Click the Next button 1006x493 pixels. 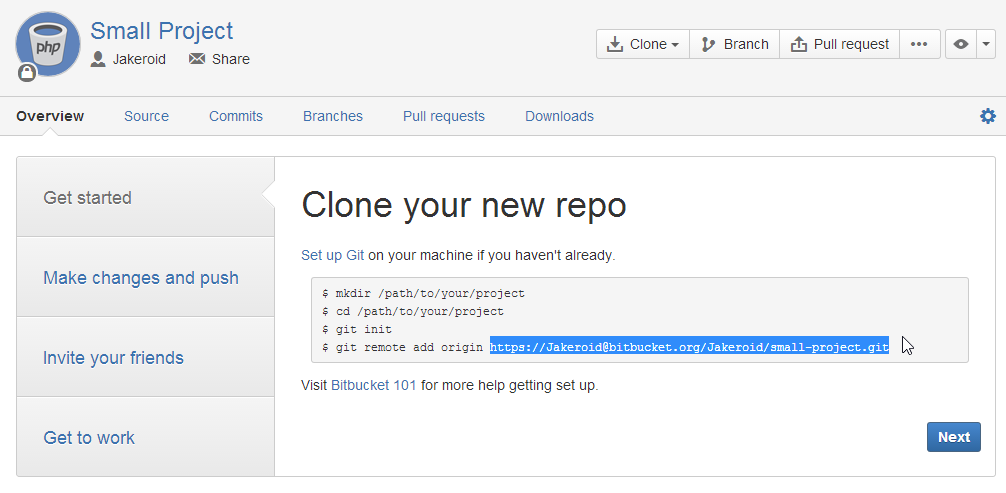[x=953, y=437]
